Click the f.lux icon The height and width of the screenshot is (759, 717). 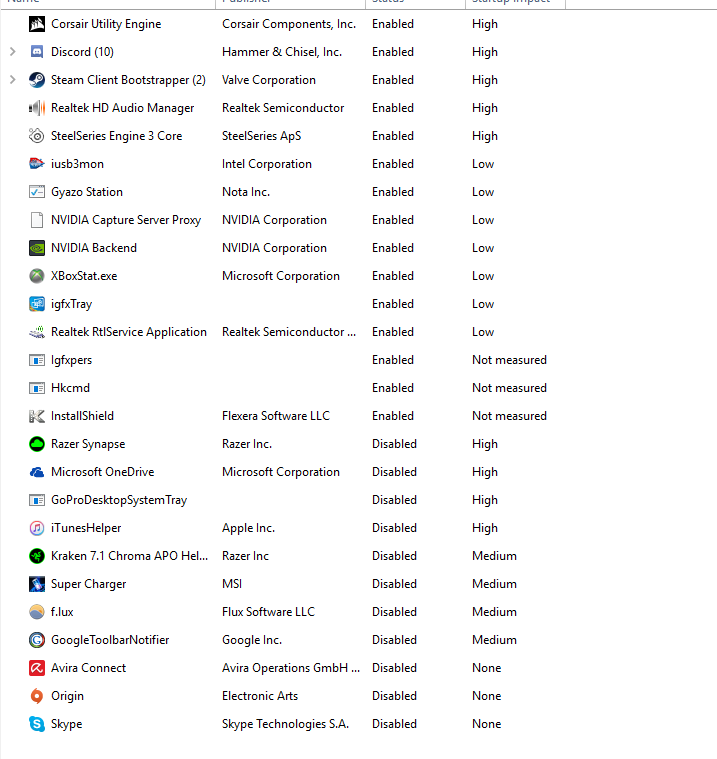pyautogui.click(x=37, y=612)
